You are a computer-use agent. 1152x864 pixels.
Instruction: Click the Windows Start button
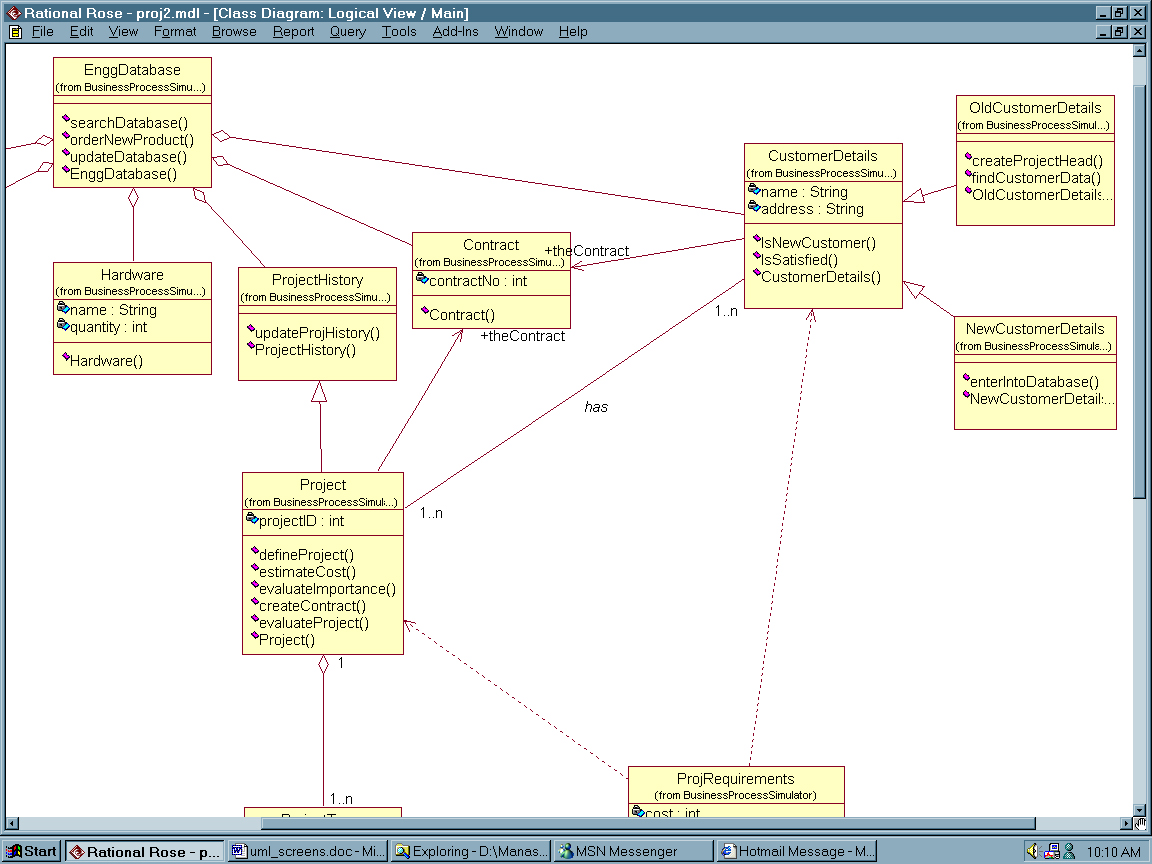(x=32, y=852)
